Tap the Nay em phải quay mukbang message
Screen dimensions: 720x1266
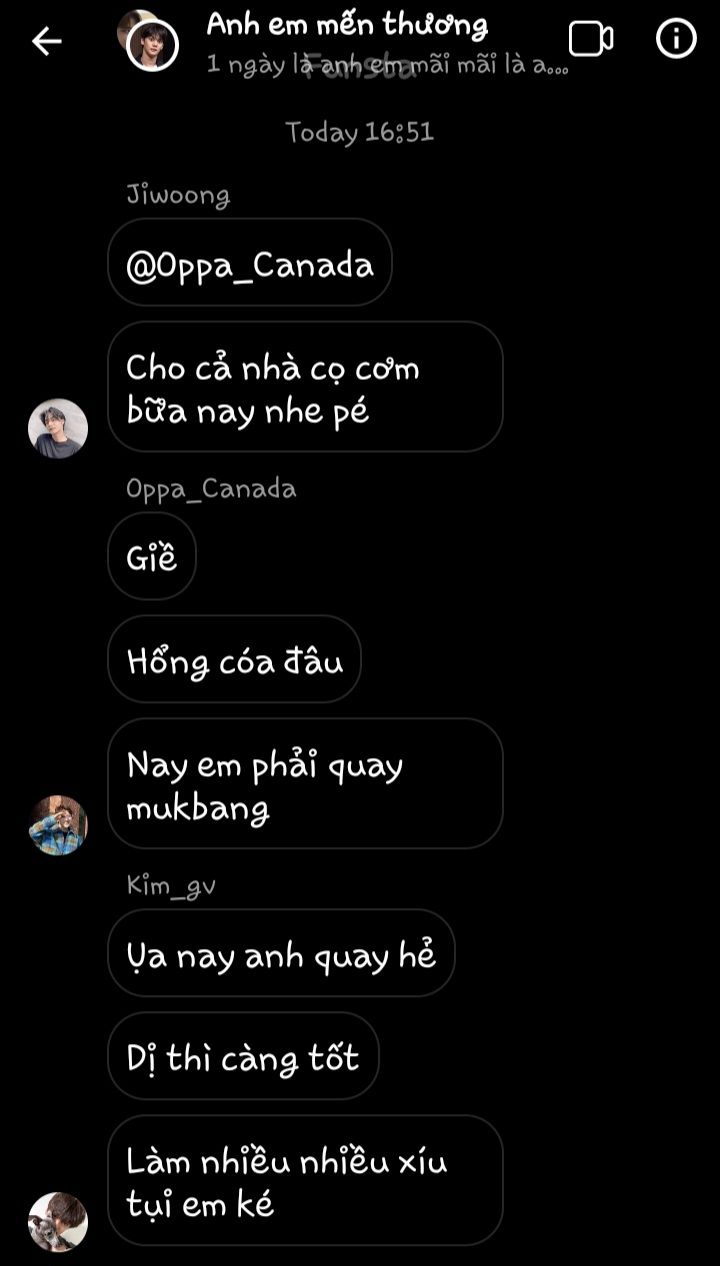click(x=305, y=783)
